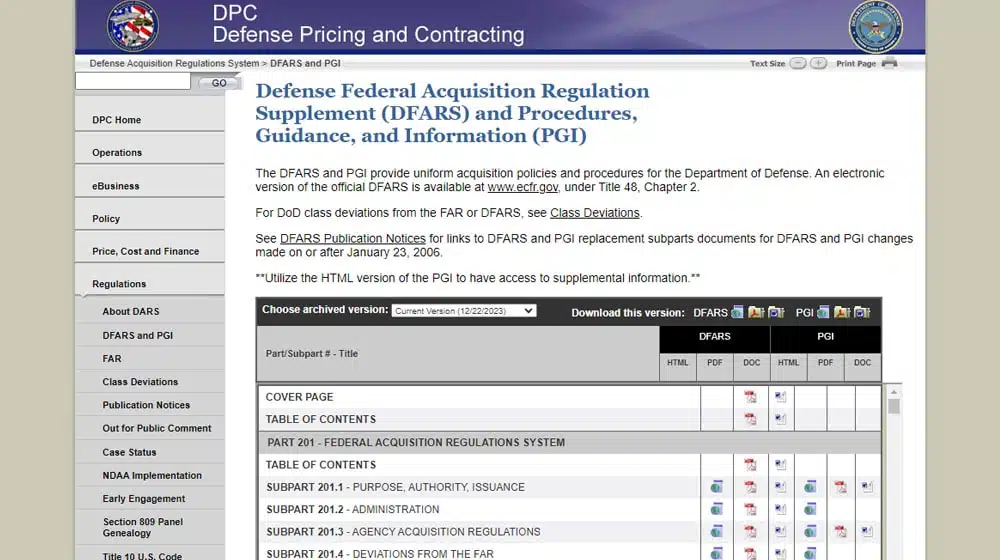Decrease text size with minus button
Screen dimensions: 1000x560
[798, 63]
